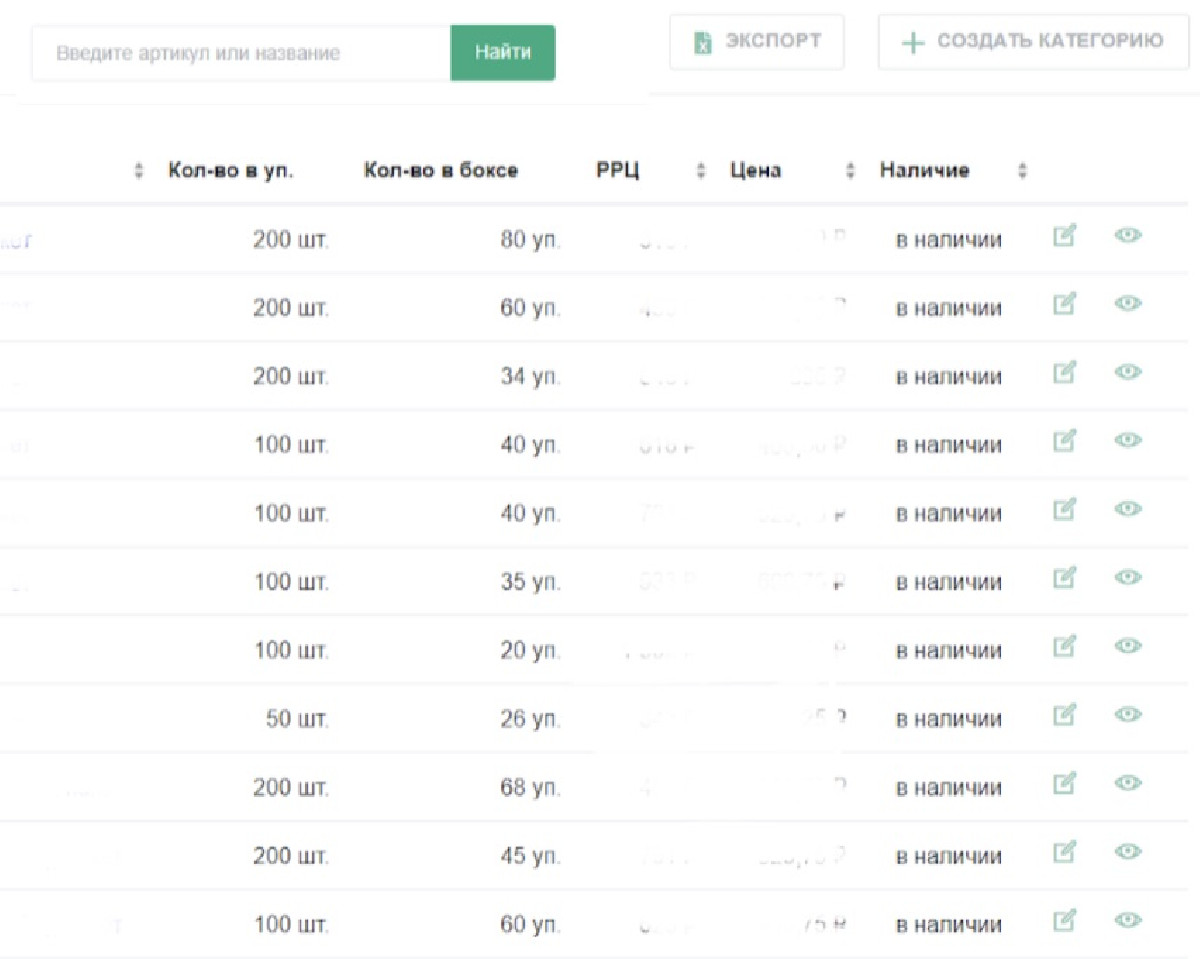Toggle eye icon for 68 уп. row
The width and height of the screenshot is (1200, 959).
tap(1128, 784)
